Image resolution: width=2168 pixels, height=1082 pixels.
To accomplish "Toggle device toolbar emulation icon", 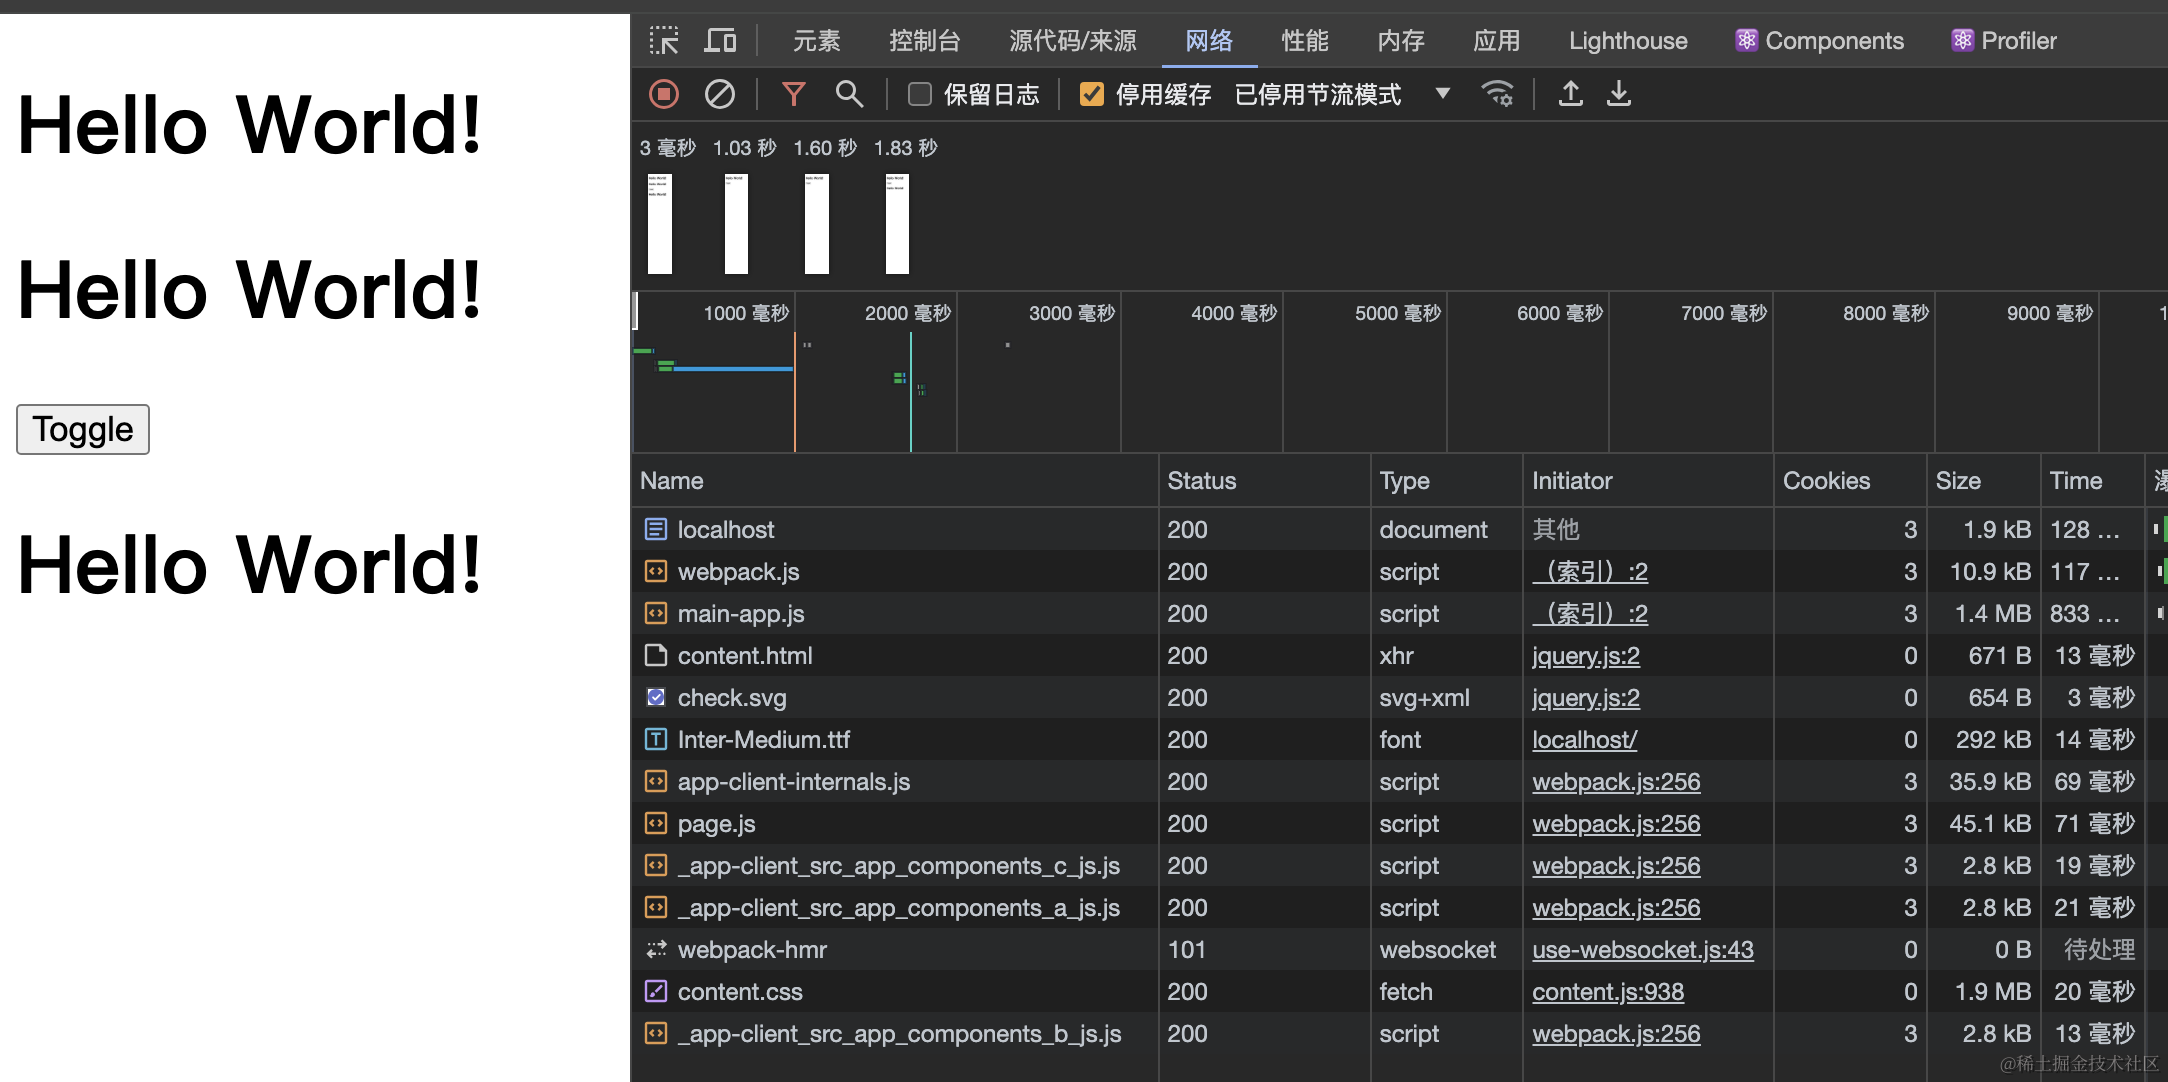I will [x=720, y=41].
